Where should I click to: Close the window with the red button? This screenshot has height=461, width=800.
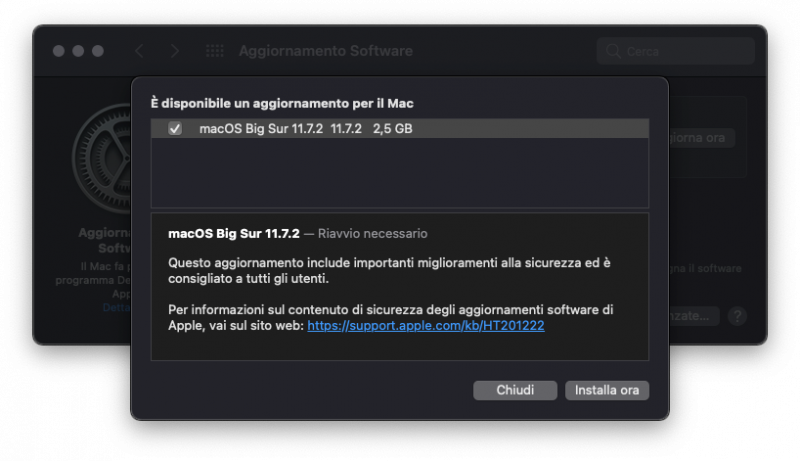pyautogui.click(x=59, y=51)
